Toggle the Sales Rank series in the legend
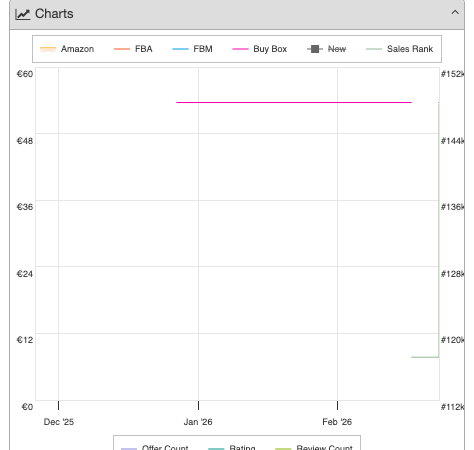The height and width of the screenshot is (450, 474). pyautogui.click(x=399, y=49)
